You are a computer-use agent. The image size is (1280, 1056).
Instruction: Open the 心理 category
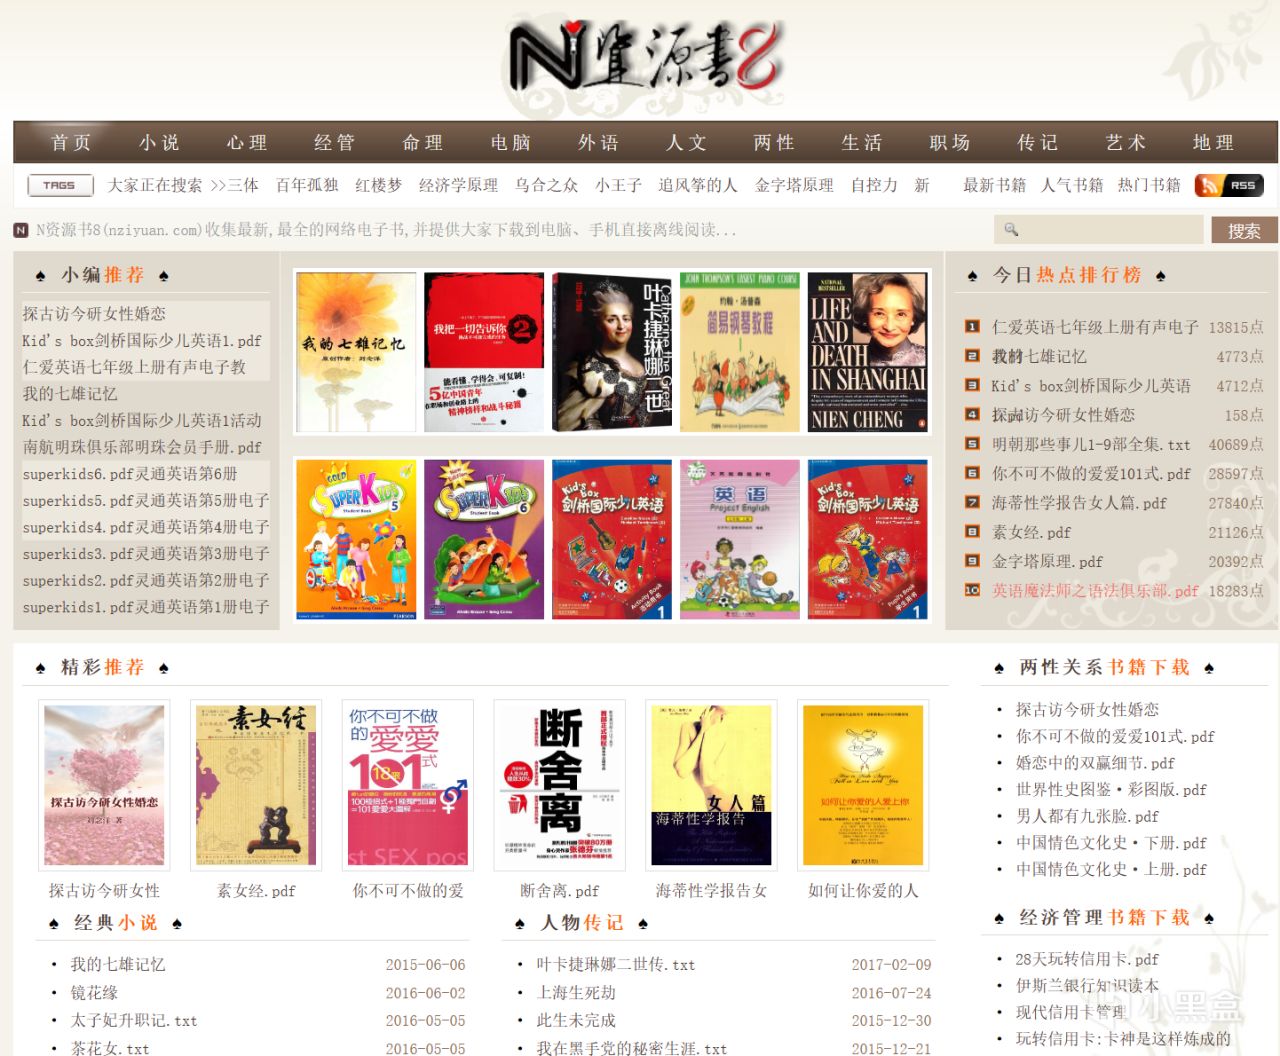(x=247, y=143)
